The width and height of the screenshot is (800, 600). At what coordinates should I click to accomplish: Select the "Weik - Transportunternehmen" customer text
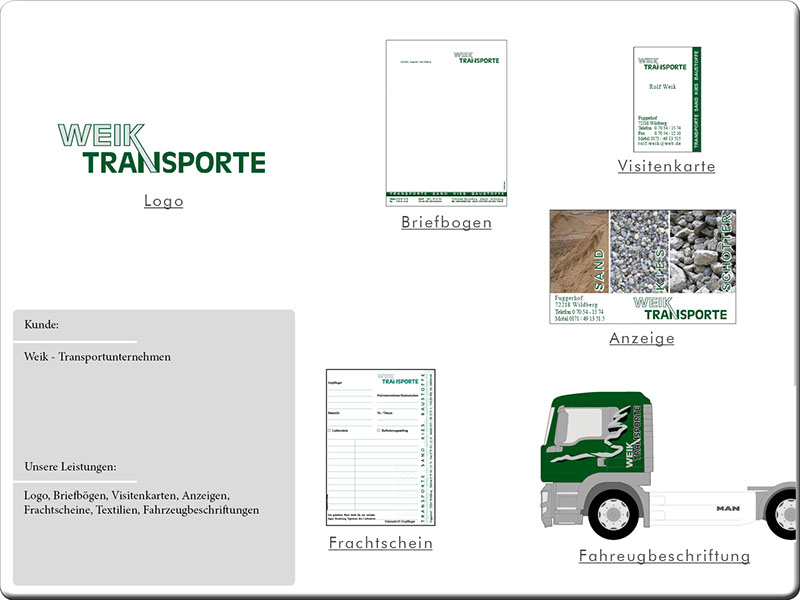97,357
